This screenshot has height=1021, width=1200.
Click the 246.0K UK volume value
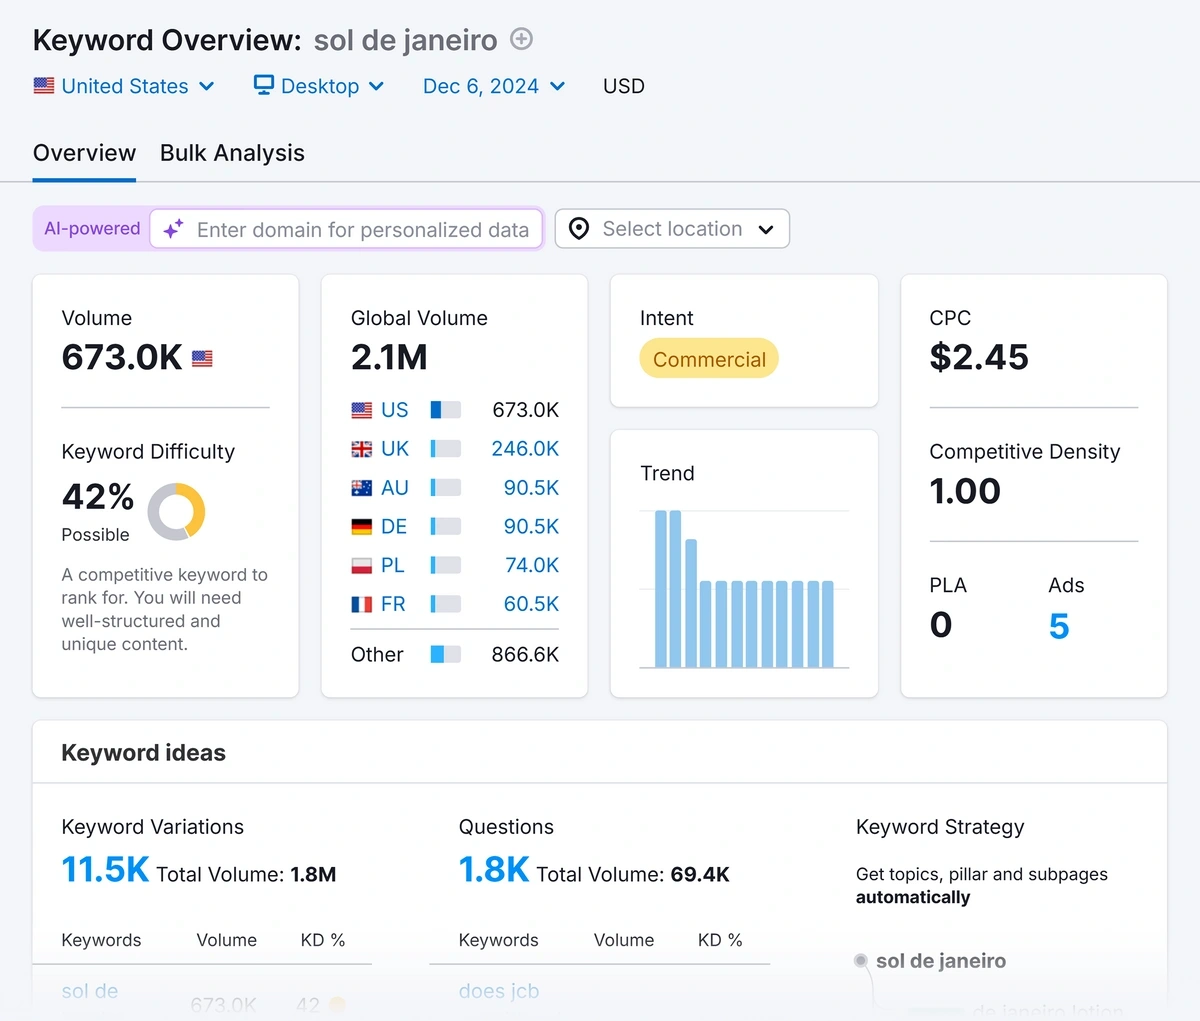tap(525, 449)
